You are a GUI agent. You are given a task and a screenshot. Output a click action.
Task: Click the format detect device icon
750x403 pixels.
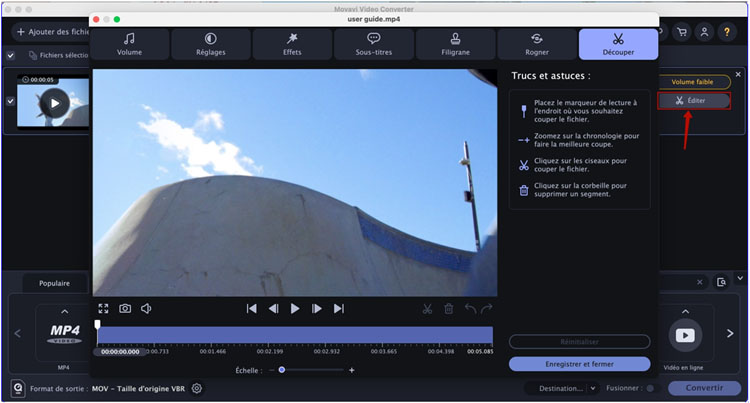pos(721,283)
